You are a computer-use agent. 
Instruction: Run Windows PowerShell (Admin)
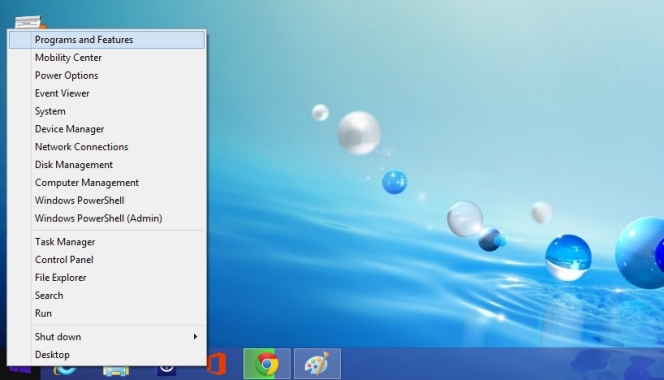pos(107,218)
